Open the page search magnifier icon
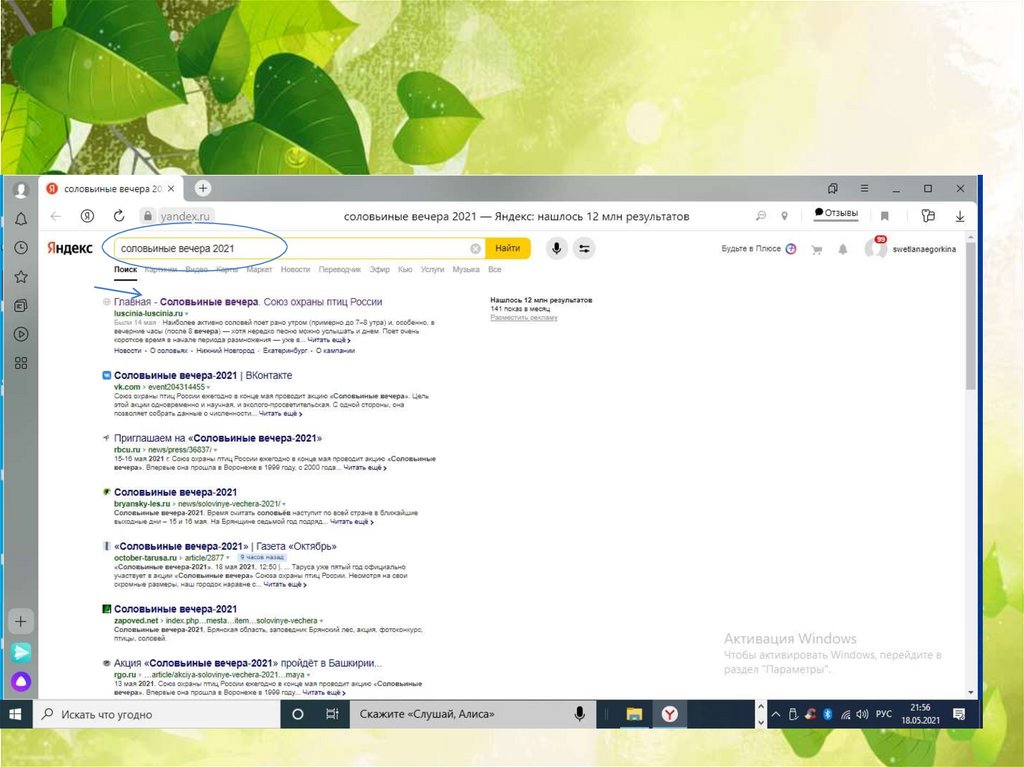This screenshot has width=1024, height=767. (x=761, y=216)
